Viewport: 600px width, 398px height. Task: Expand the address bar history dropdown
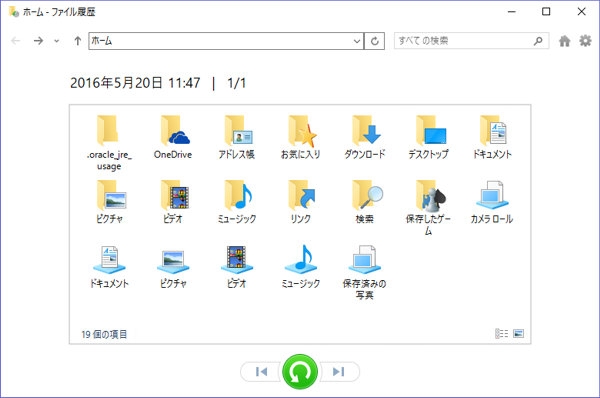[x=357, y=41]
